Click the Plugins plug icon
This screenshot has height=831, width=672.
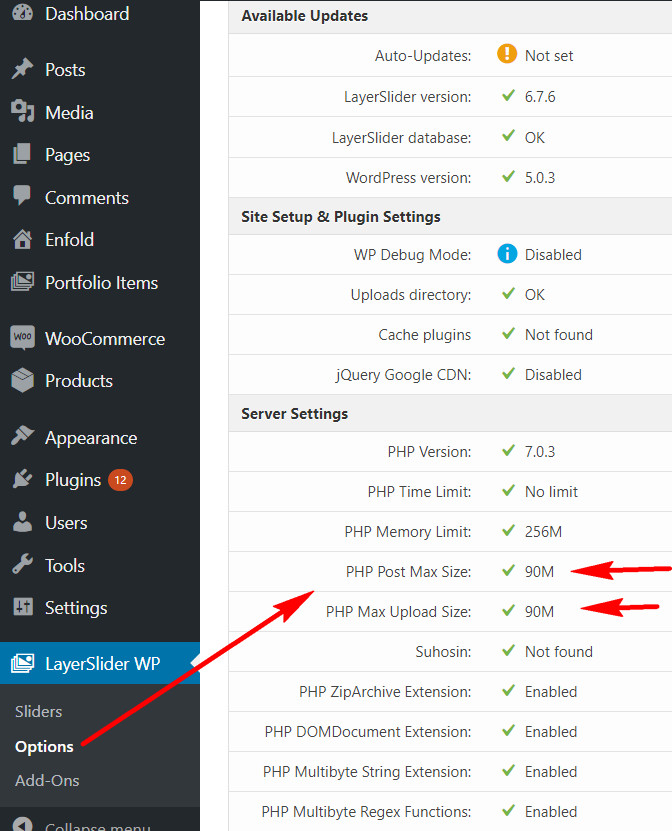pos(22,479)
